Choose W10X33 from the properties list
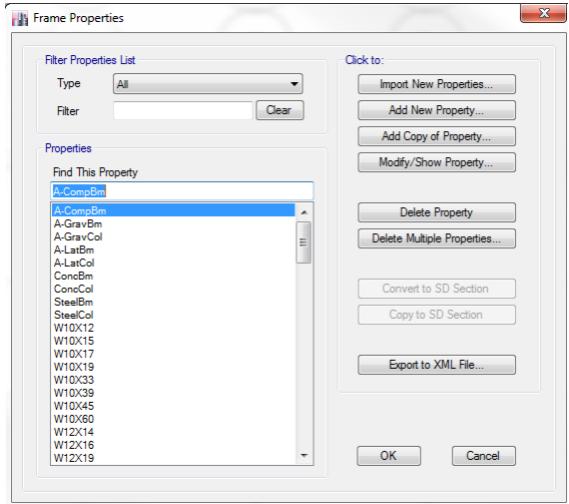 click(x=74, y=380)
